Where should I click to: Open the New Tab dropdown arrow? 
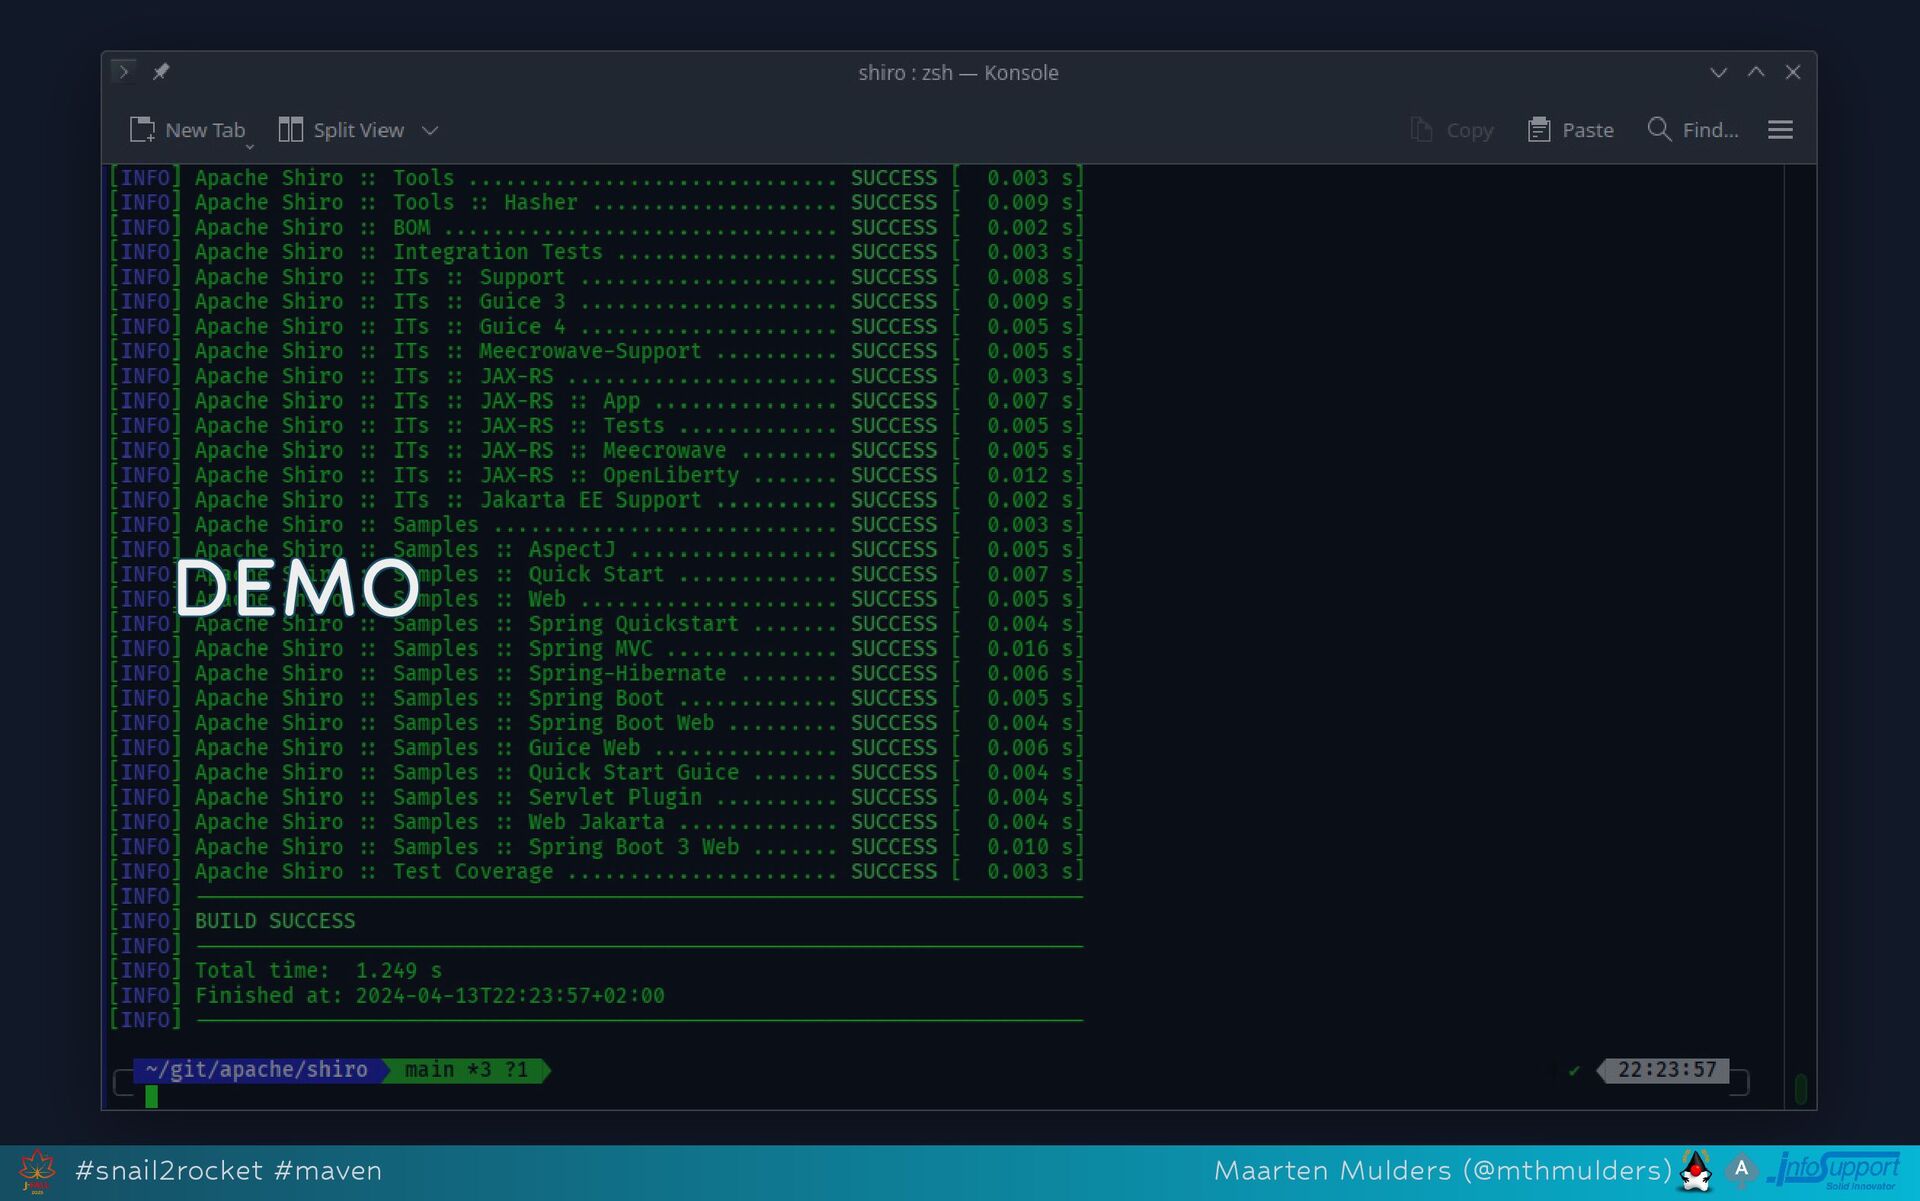tap(249, 147)
